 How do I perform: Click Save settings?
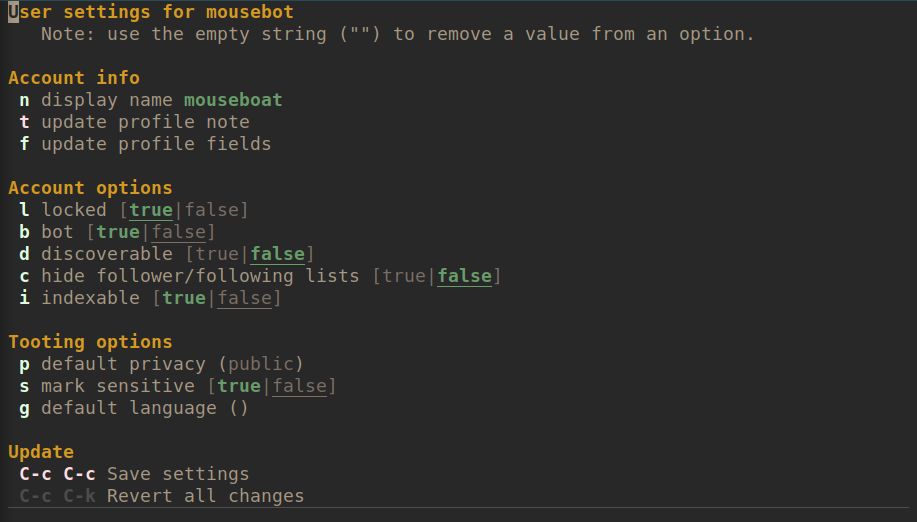click(178, 474)
